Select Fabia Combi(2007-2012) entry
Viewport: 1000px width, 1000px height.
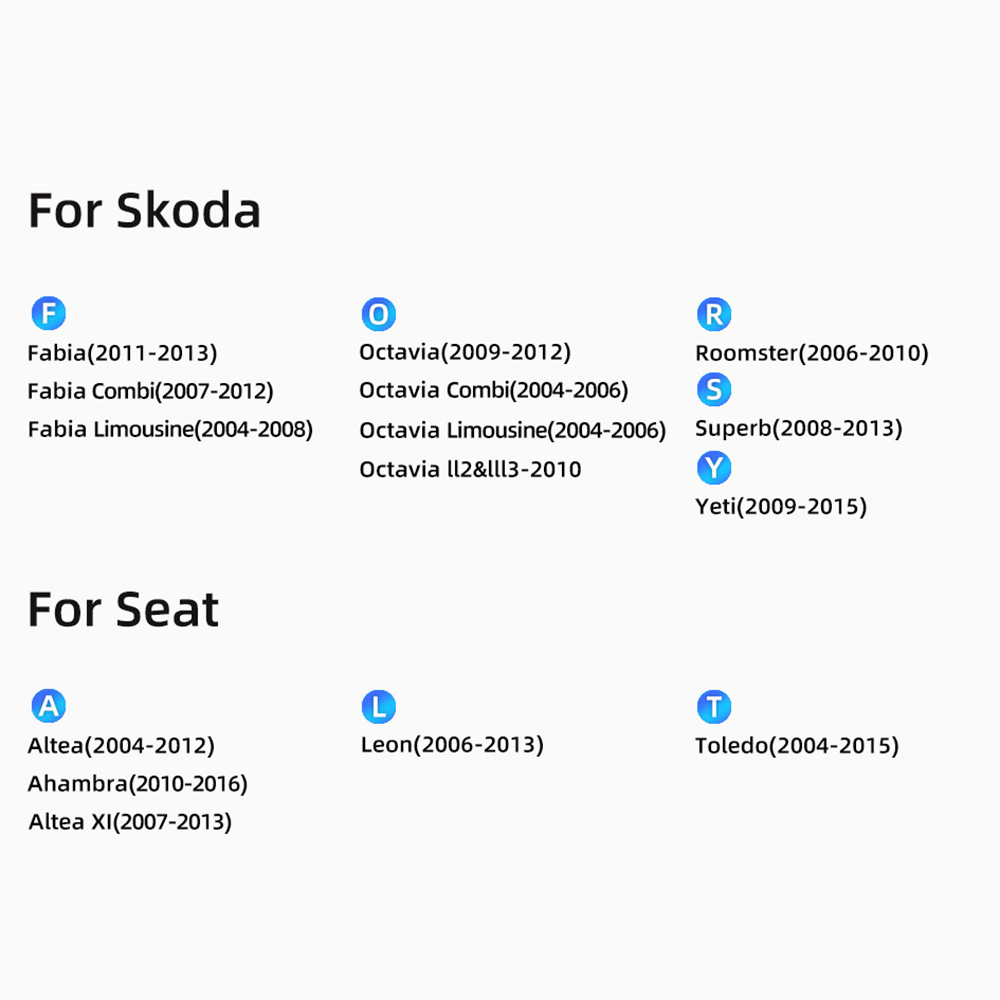150,391
